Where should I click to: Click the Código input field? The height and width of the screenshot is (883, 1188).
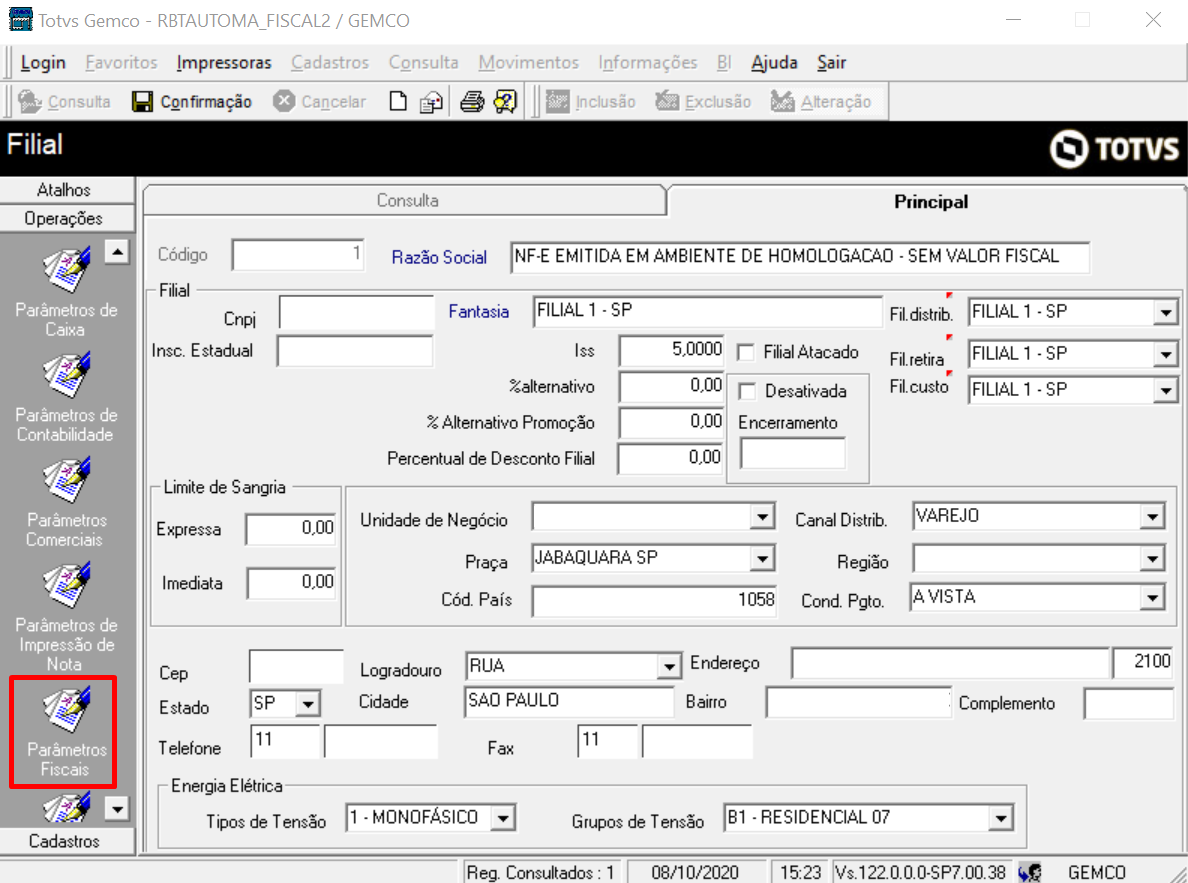pyautogui.click(x=298, y=255)
